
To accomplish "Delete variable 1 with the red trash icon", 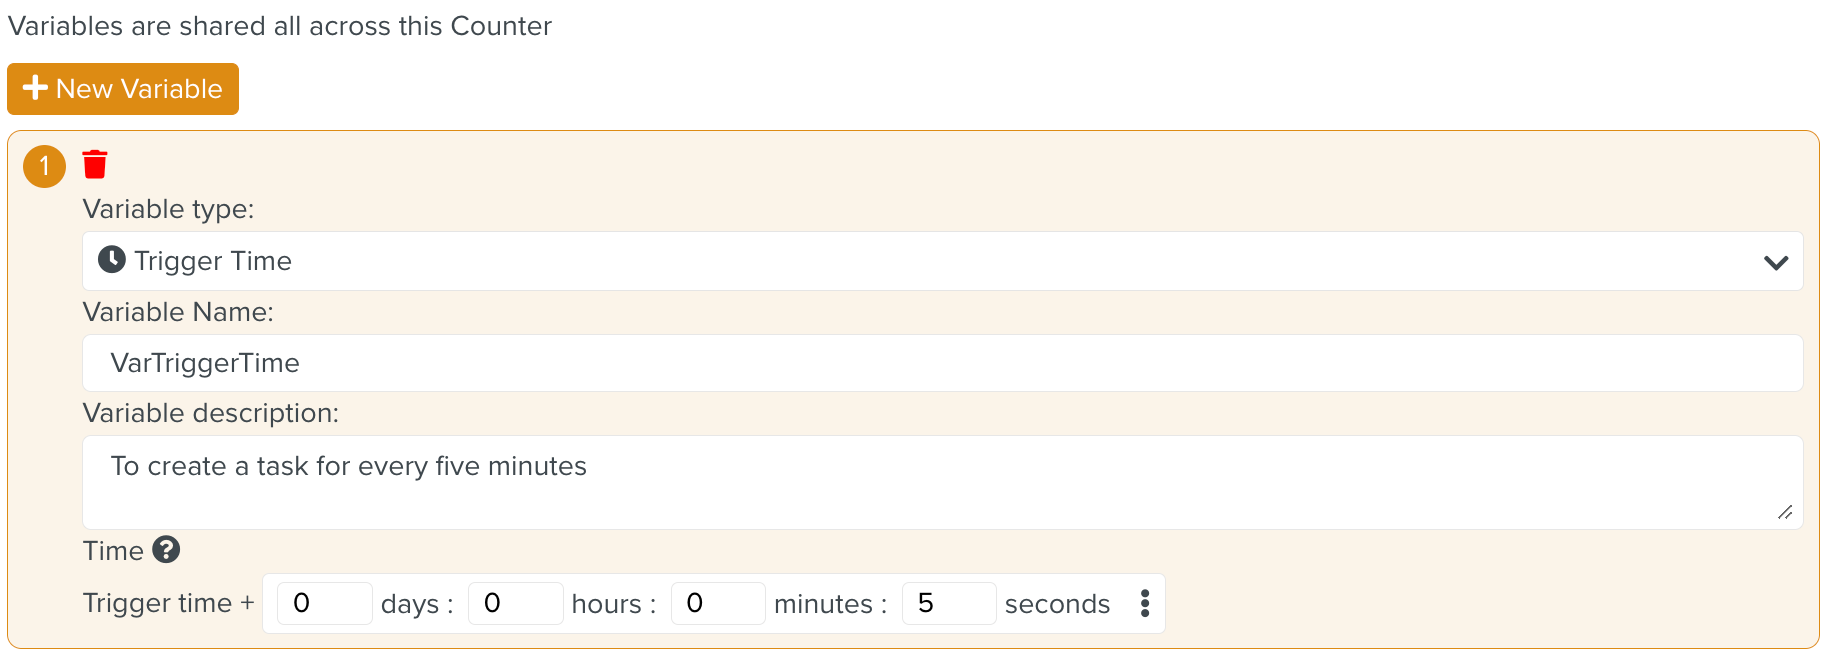I will point(95,164).
